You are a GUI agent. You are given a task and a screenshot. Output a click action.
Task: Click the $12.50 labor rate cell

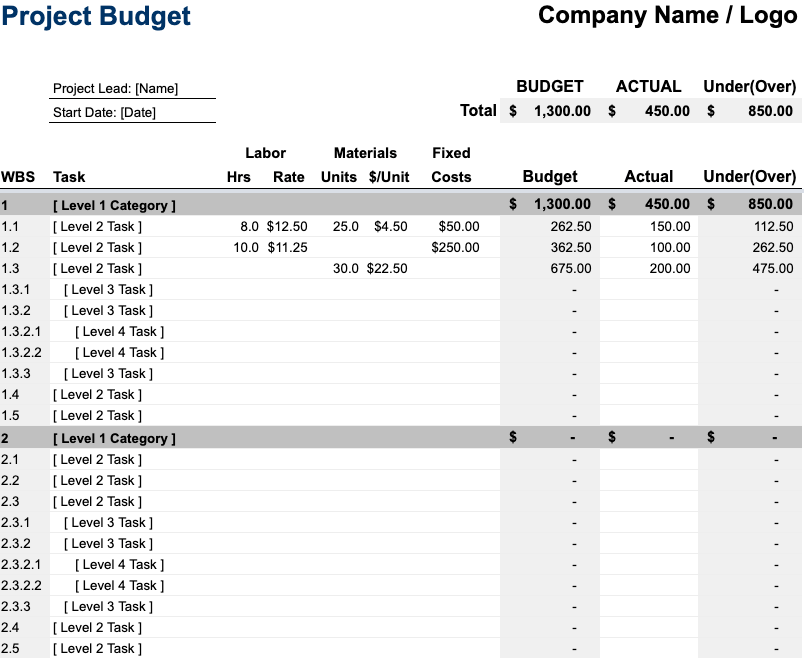click(288, 226)
